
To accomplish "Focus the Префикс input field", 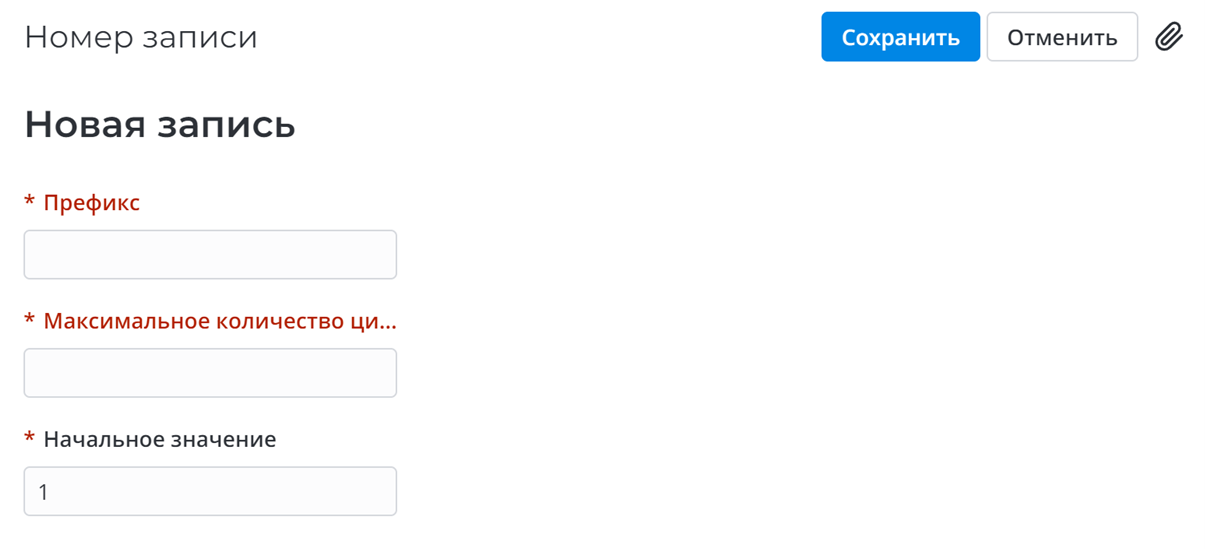I will 210,255.
